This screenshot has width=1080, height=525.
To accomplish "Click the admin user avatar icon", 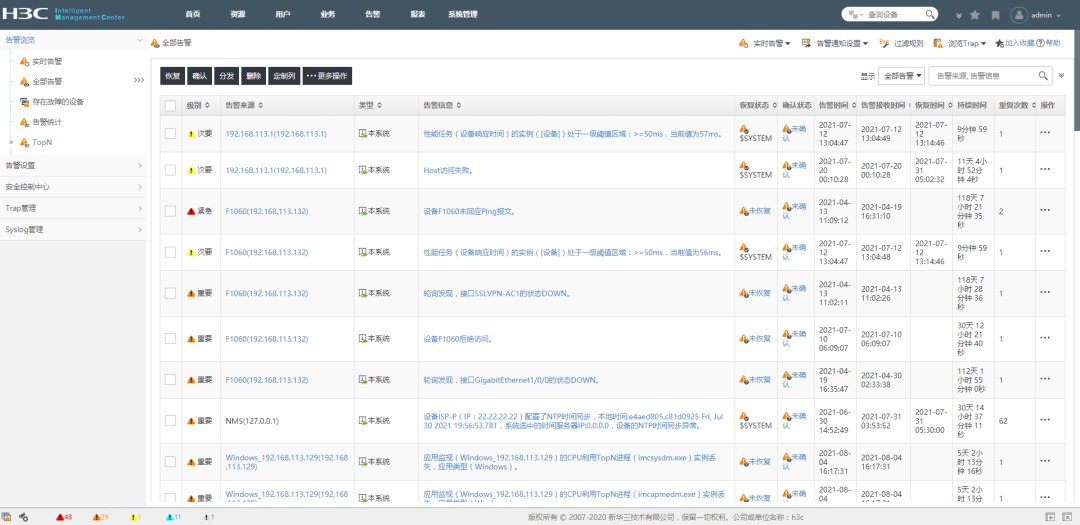I will point(1019,14).
